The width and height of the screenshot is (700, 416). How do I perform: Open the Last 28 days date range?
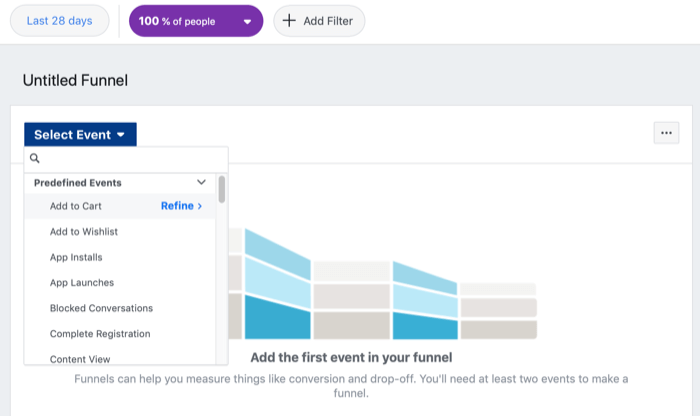59,21
